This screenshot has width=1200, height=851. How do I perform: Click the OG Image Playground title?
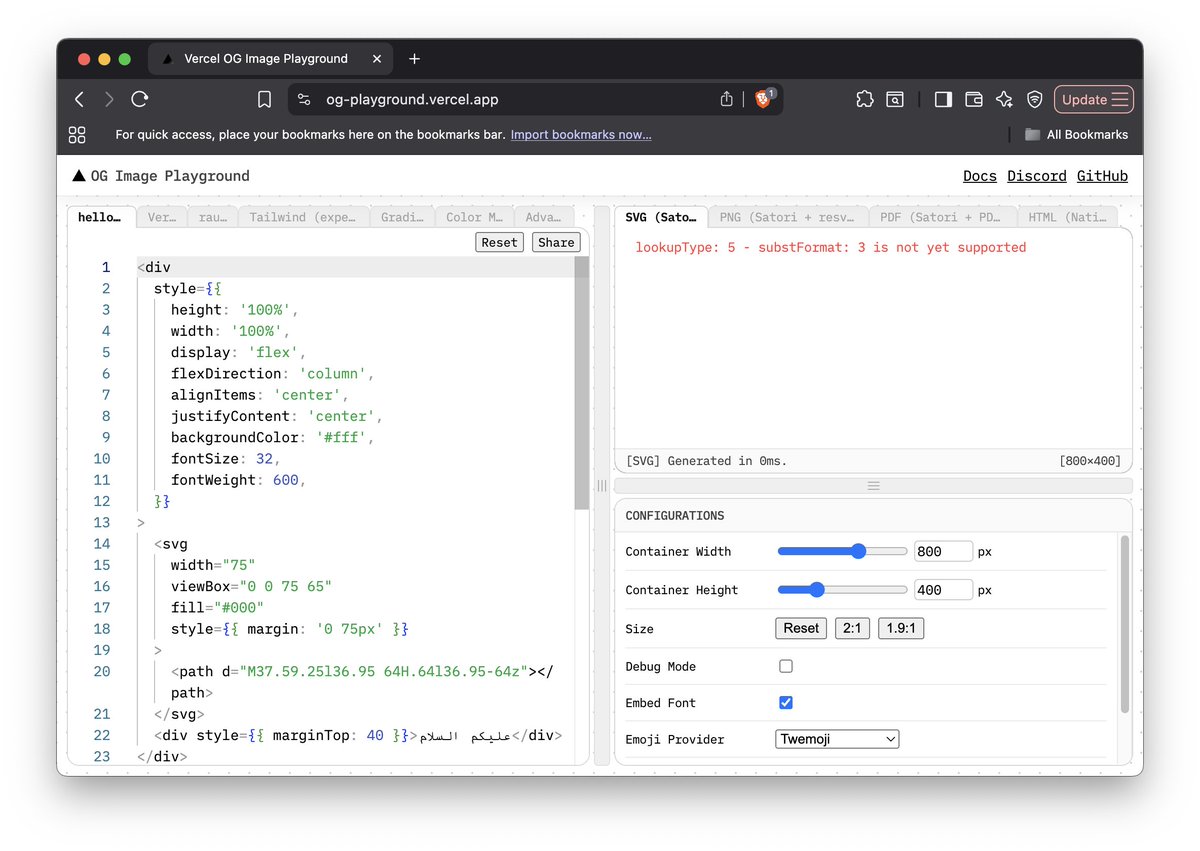pyautogui.click(x=170, y=176)
